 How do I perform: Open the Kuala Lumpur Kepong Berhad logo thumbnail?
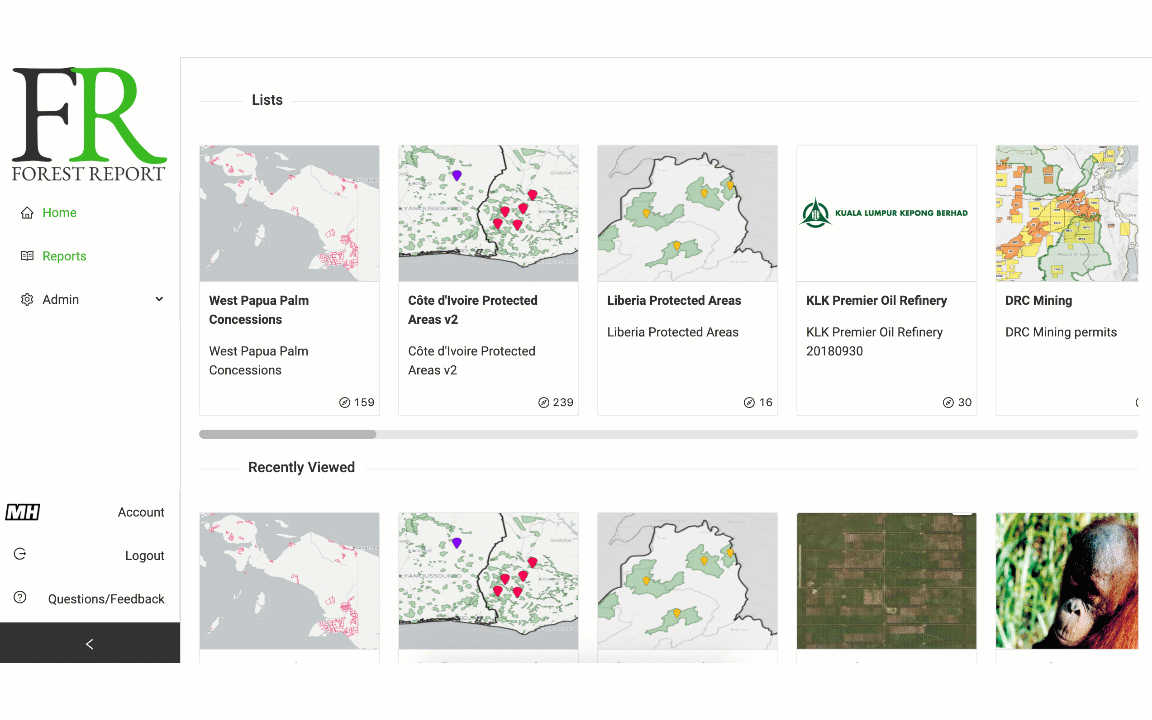click(x=887, y=213)
